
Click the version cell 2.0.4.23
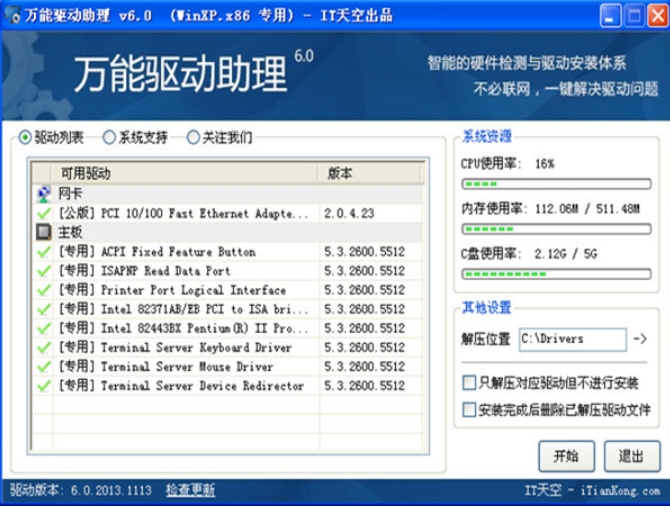pos(349,213)
